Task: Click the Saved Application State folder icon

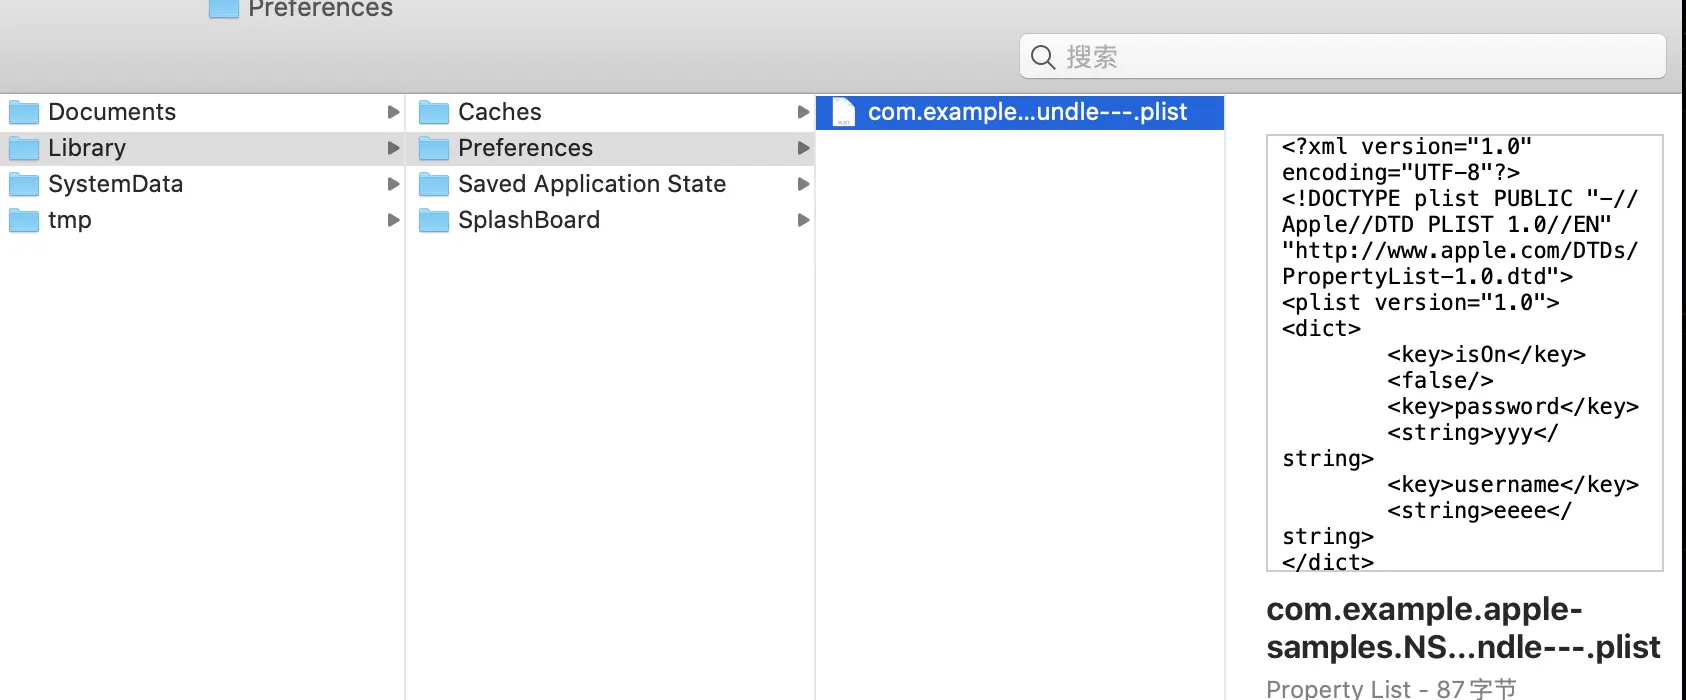Action: pyautogui.click(x=434, y=184)
